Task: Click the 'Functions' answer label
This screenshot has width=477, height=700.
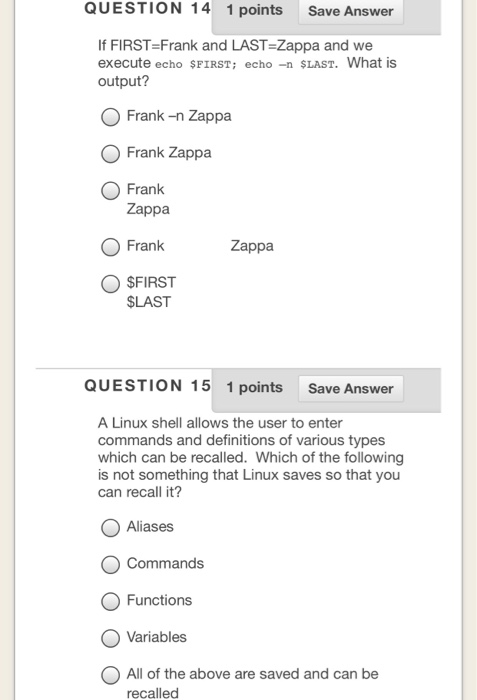Action: (x=159, y=600)
